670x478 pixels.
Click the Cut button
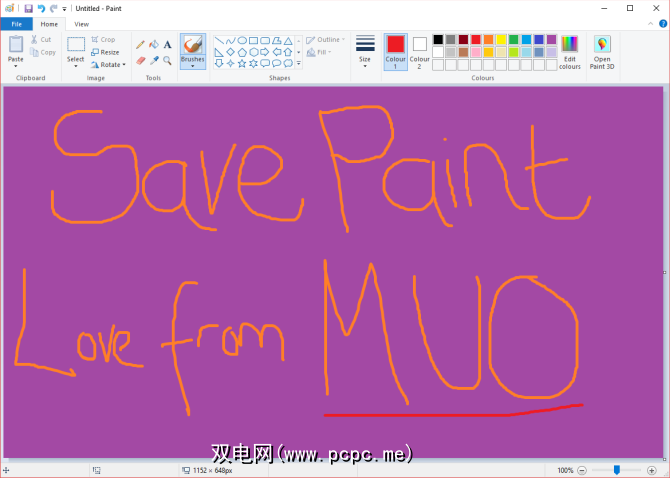click(x=41, y=39)
